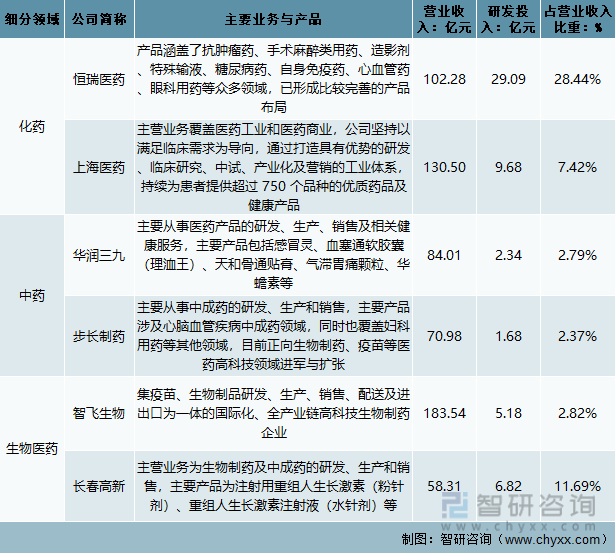Click company name 恒瑞医药
Viewport: 615px width, 553px height.
99,79
